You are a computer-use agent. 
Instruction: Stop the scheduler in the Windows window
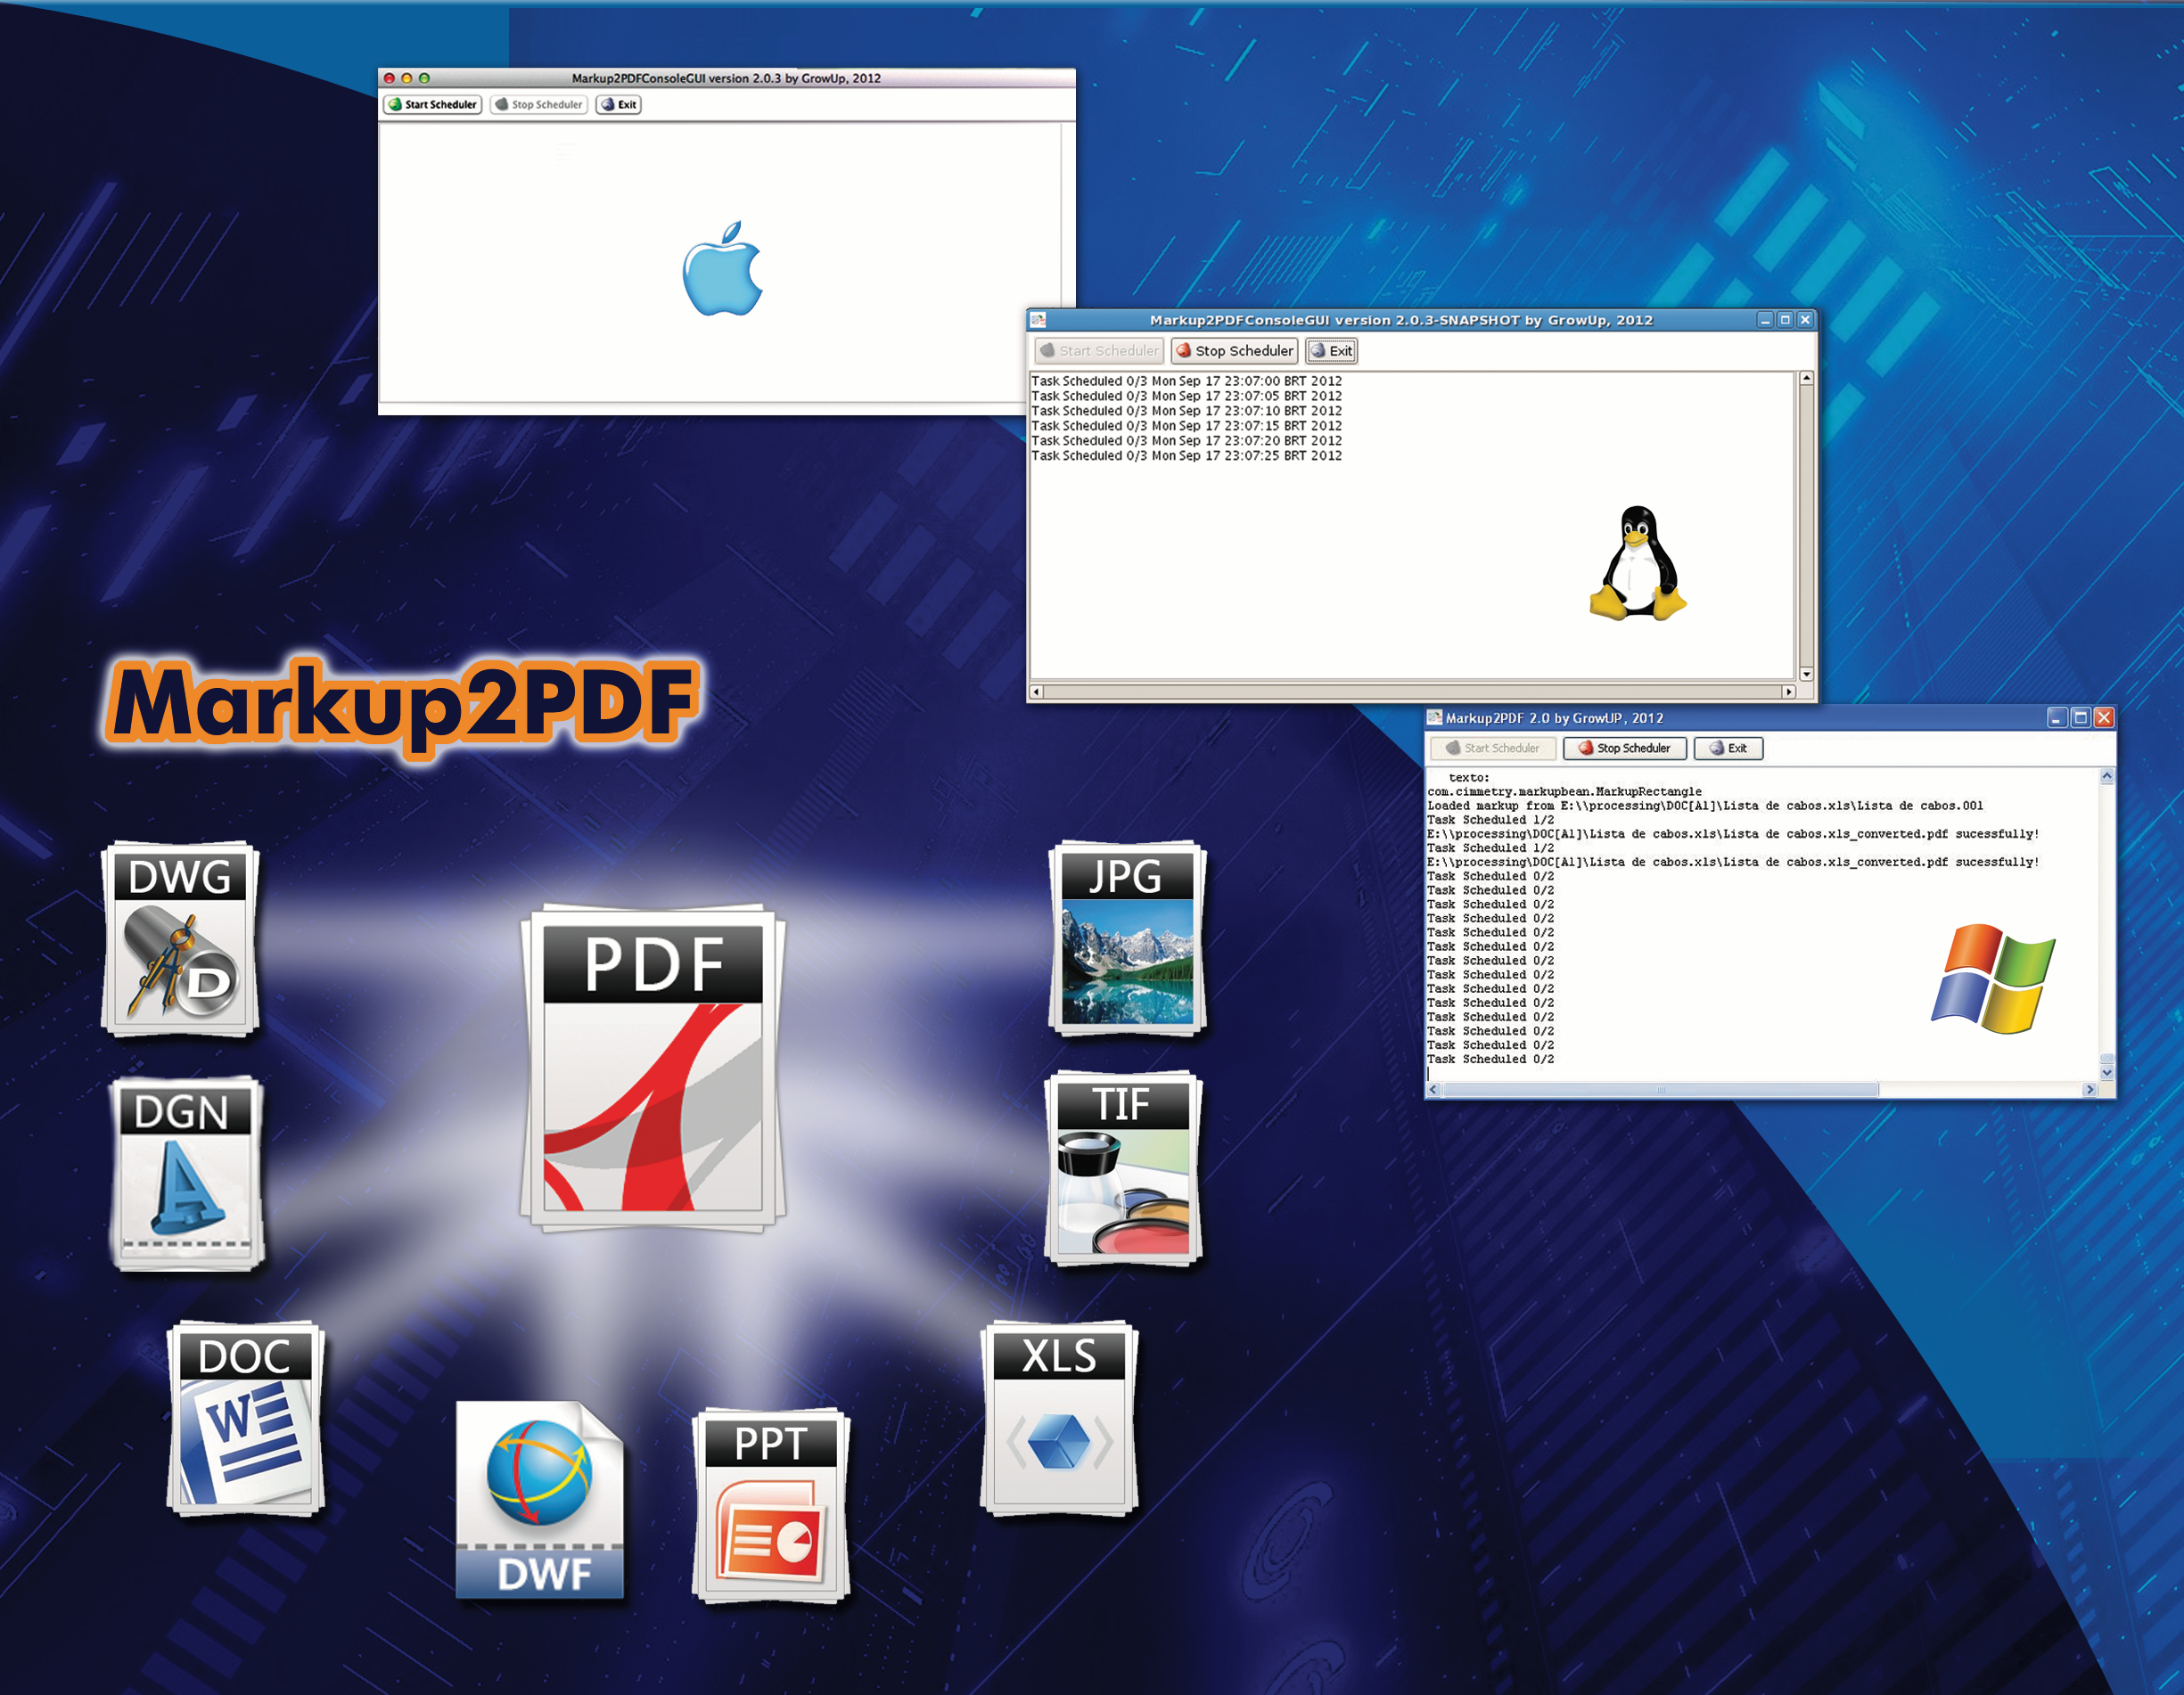pos(1625,748)
